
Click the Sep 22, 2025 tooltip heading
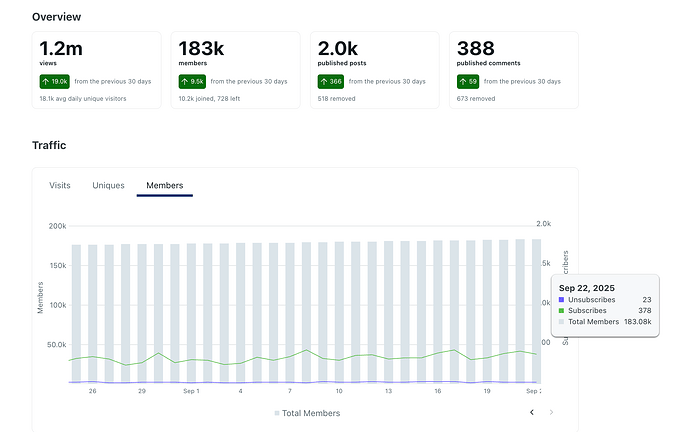(586, 288)
